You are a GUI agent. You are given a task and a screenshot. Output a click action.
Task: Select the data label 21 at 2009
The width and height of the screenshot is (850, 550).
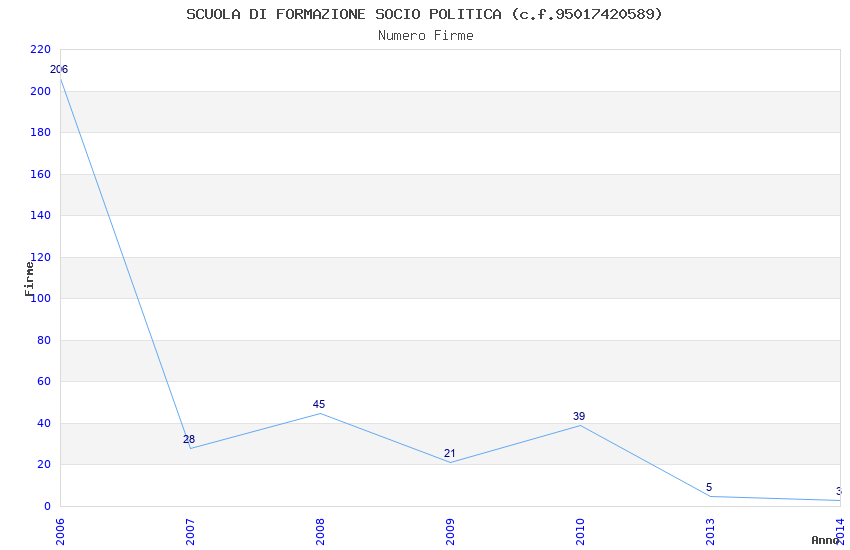click(x=449, y=453)
